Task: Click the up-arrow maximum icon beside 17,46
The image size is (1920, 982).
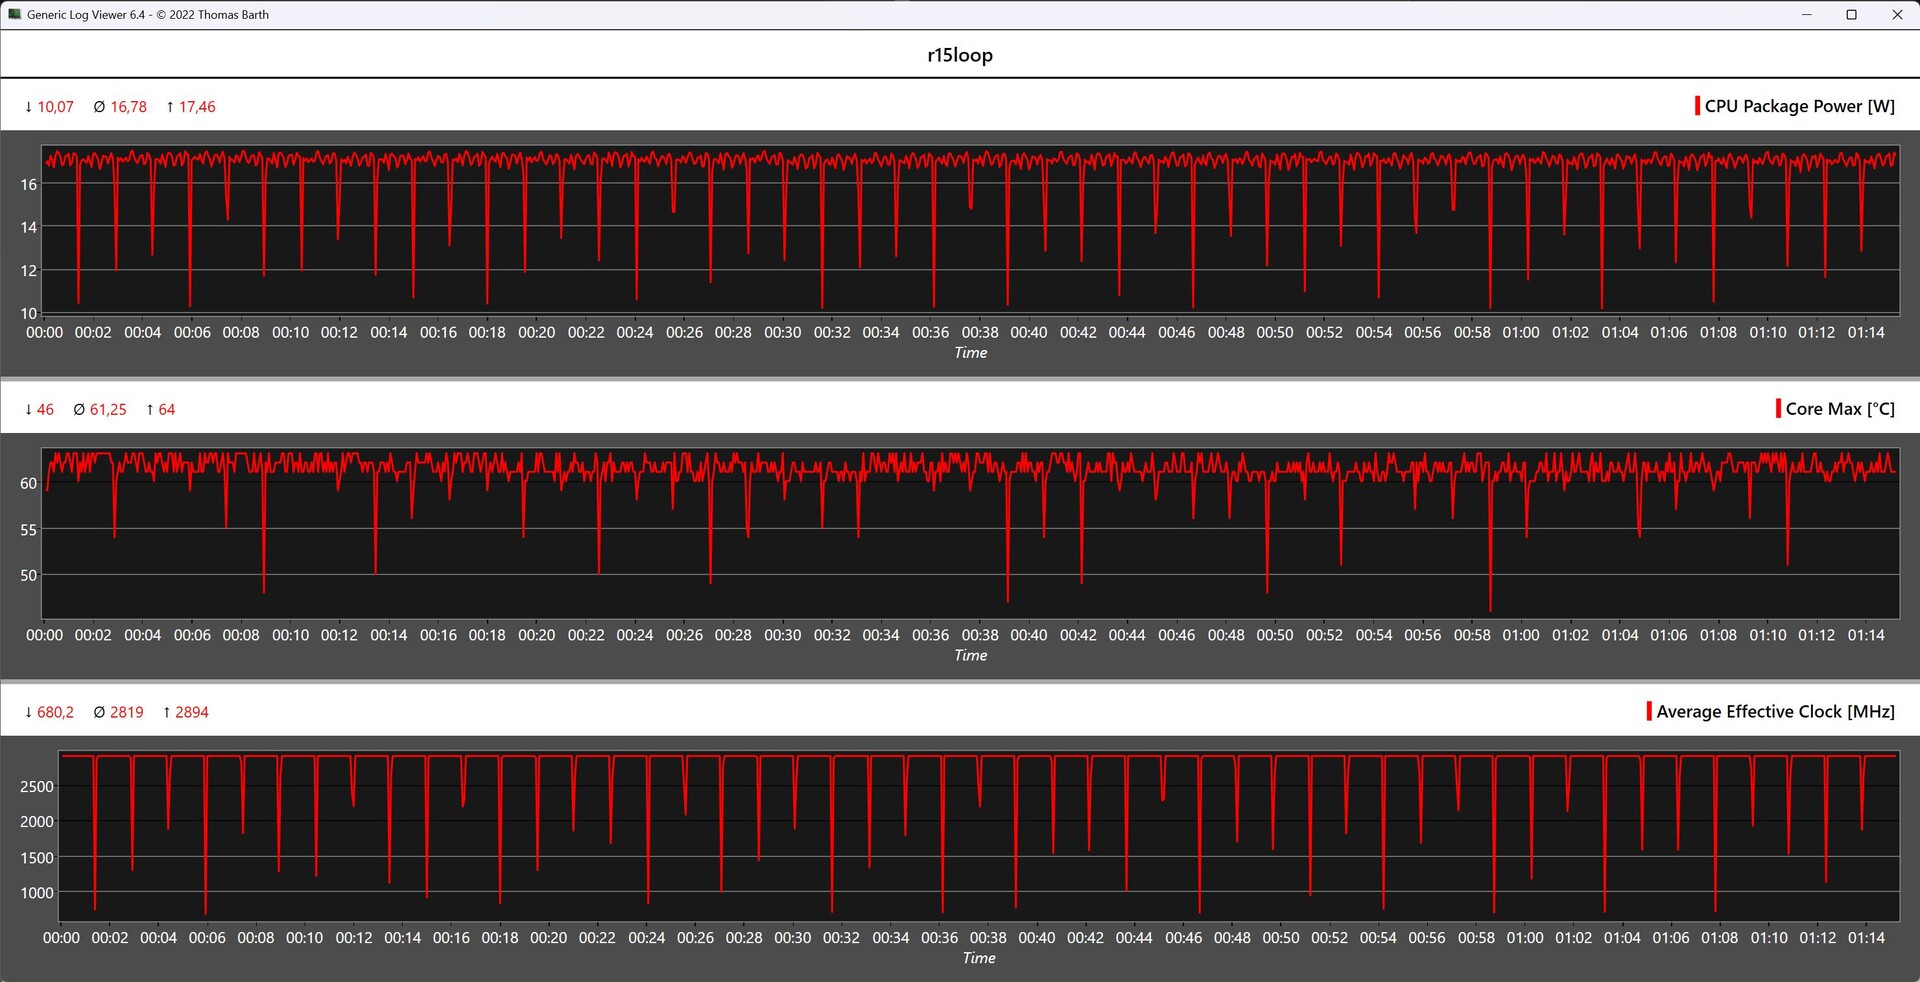Action: coord(170,107)
